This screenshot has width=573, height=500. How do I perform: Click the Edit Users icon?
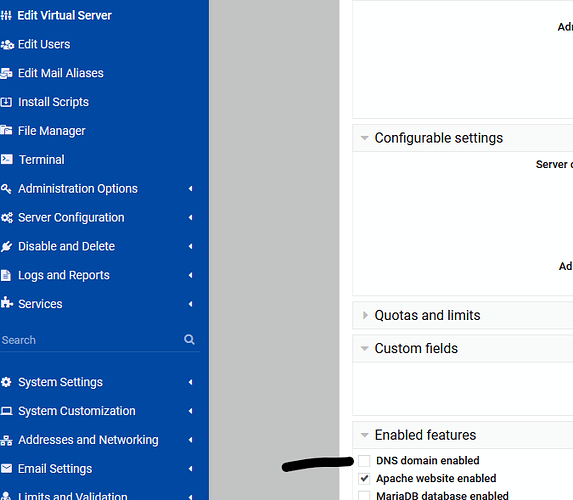coord(7,45)
